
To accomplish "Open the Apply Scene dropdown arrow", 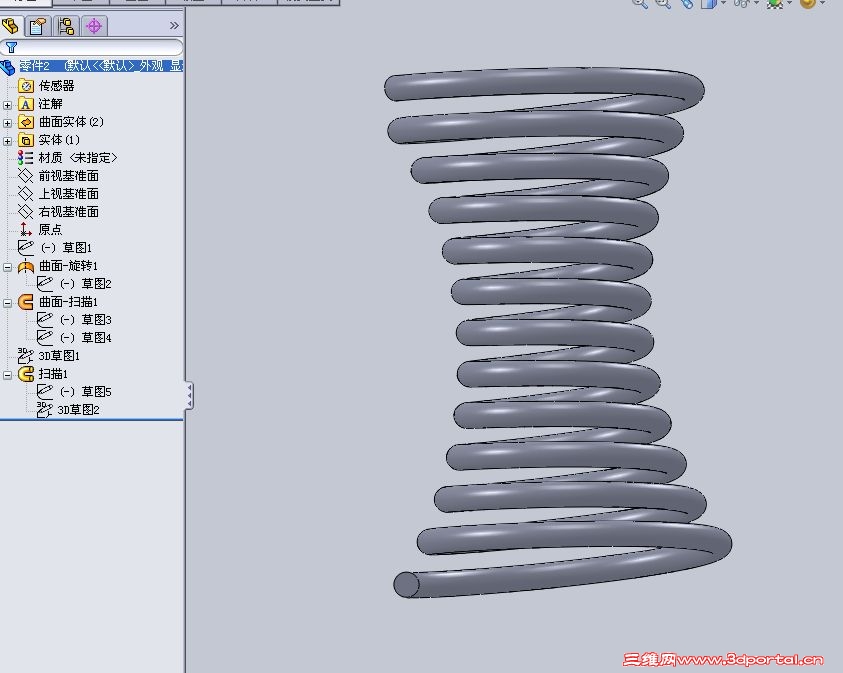I will click(823, 3).
